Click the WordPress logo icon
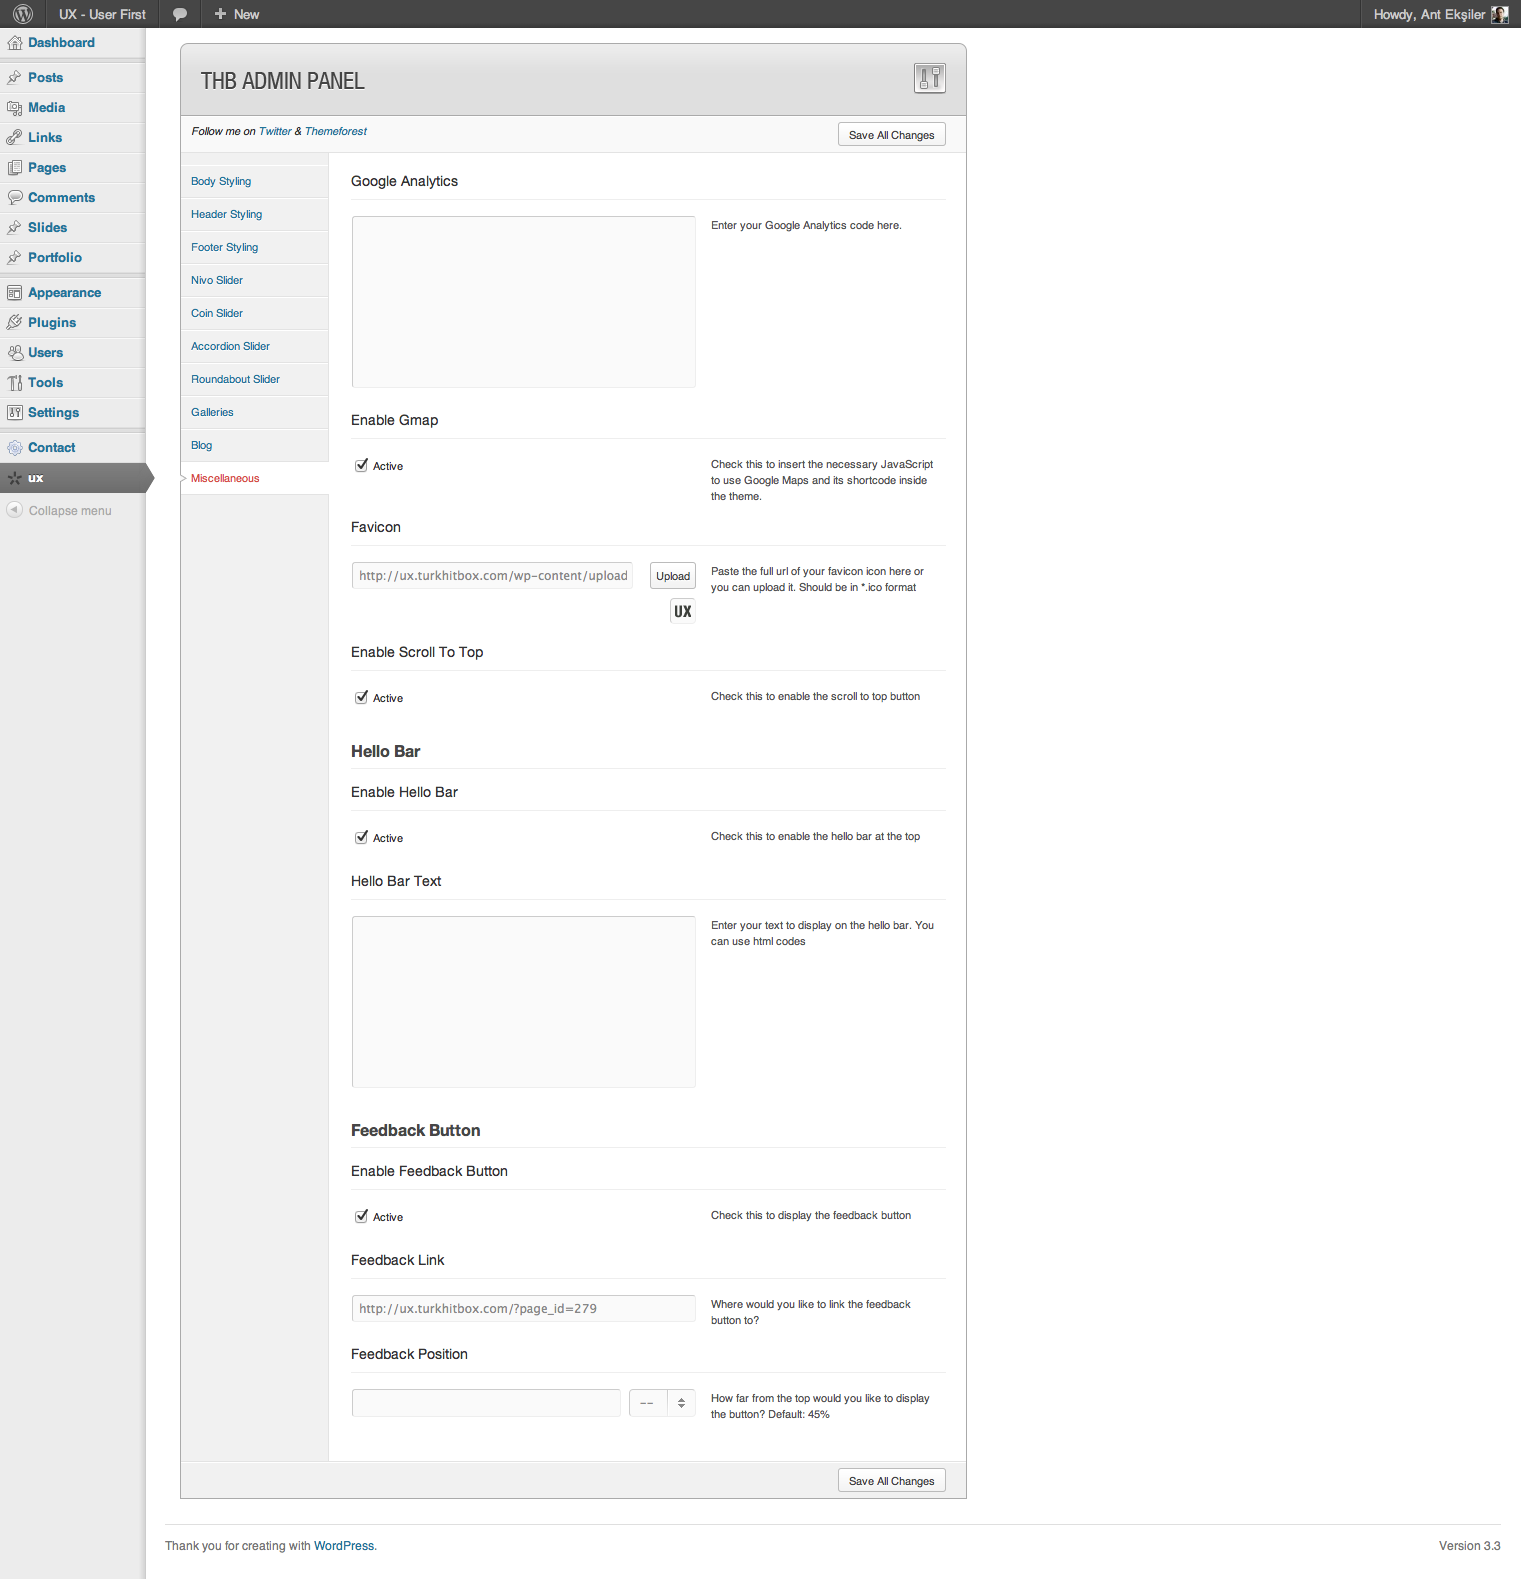Viewport: 1521px width, 1579px height. click(x=22, y=14)
